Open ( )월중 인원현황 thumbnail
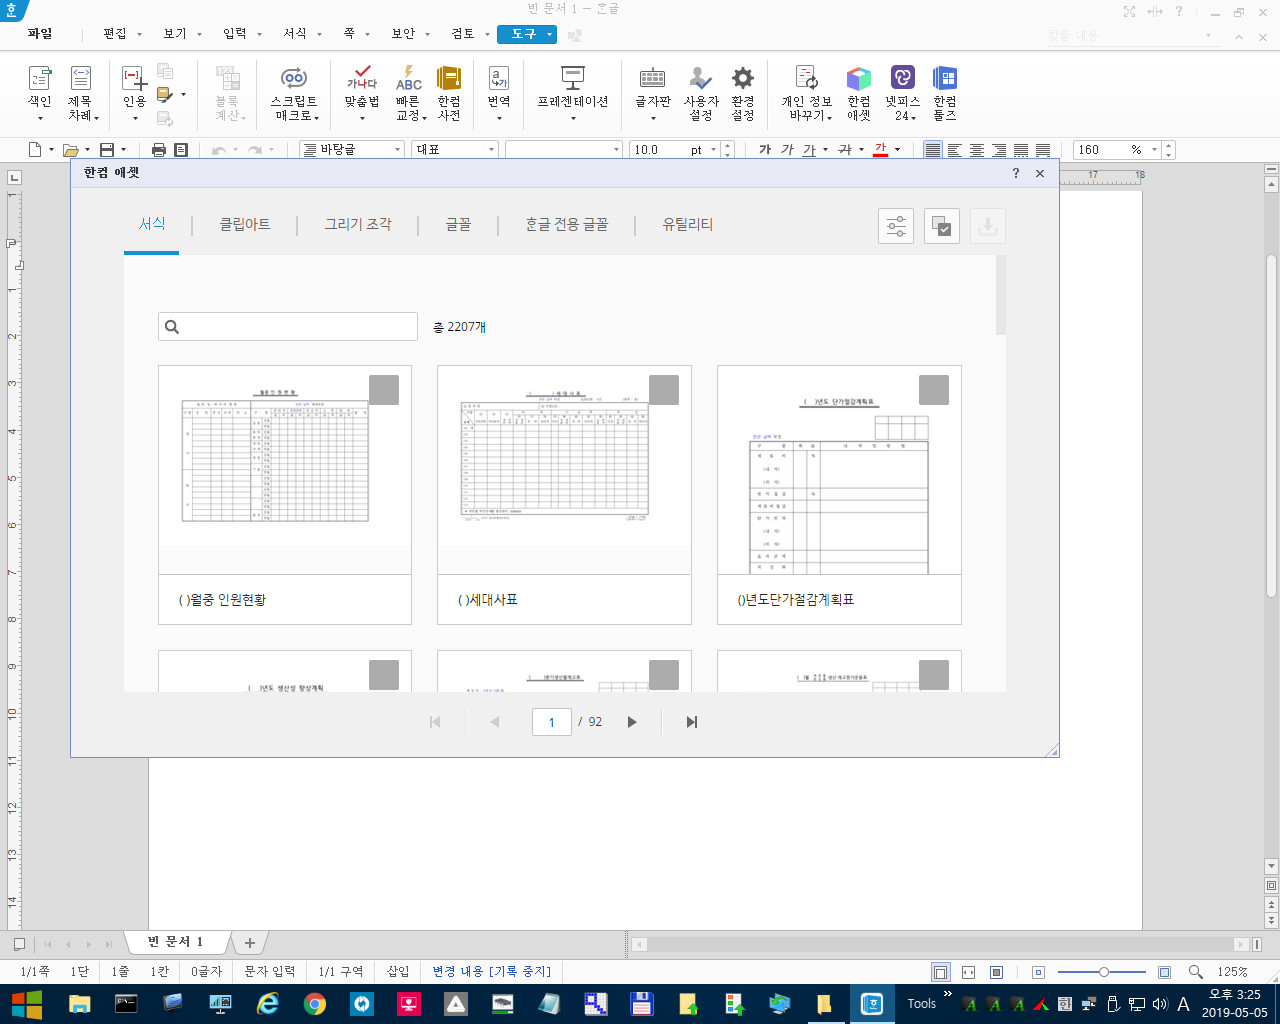This screenshot has width=1280, height=1024. coord(285,470)
